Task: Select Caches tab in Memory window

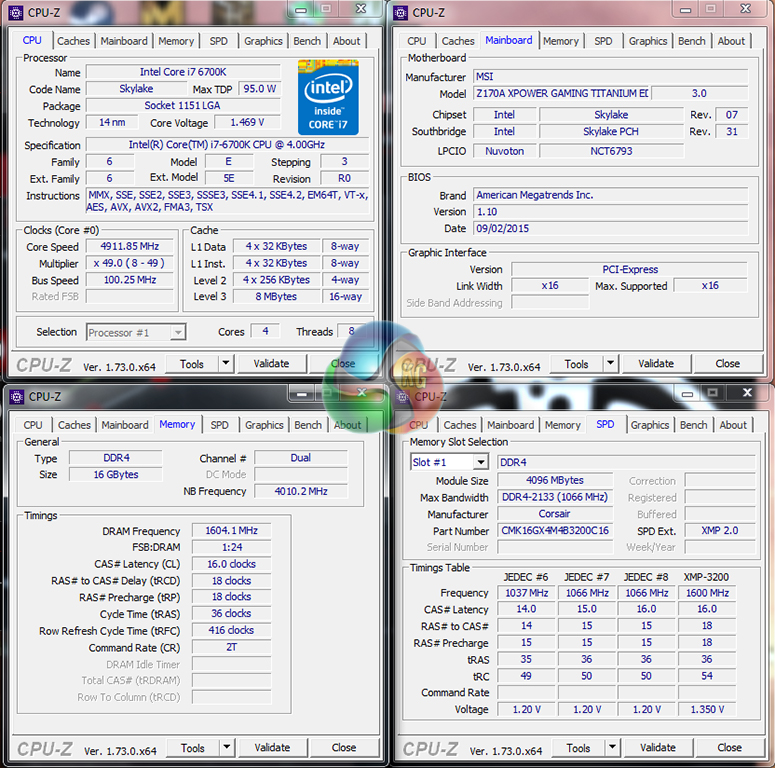Action: coord(74,425)
